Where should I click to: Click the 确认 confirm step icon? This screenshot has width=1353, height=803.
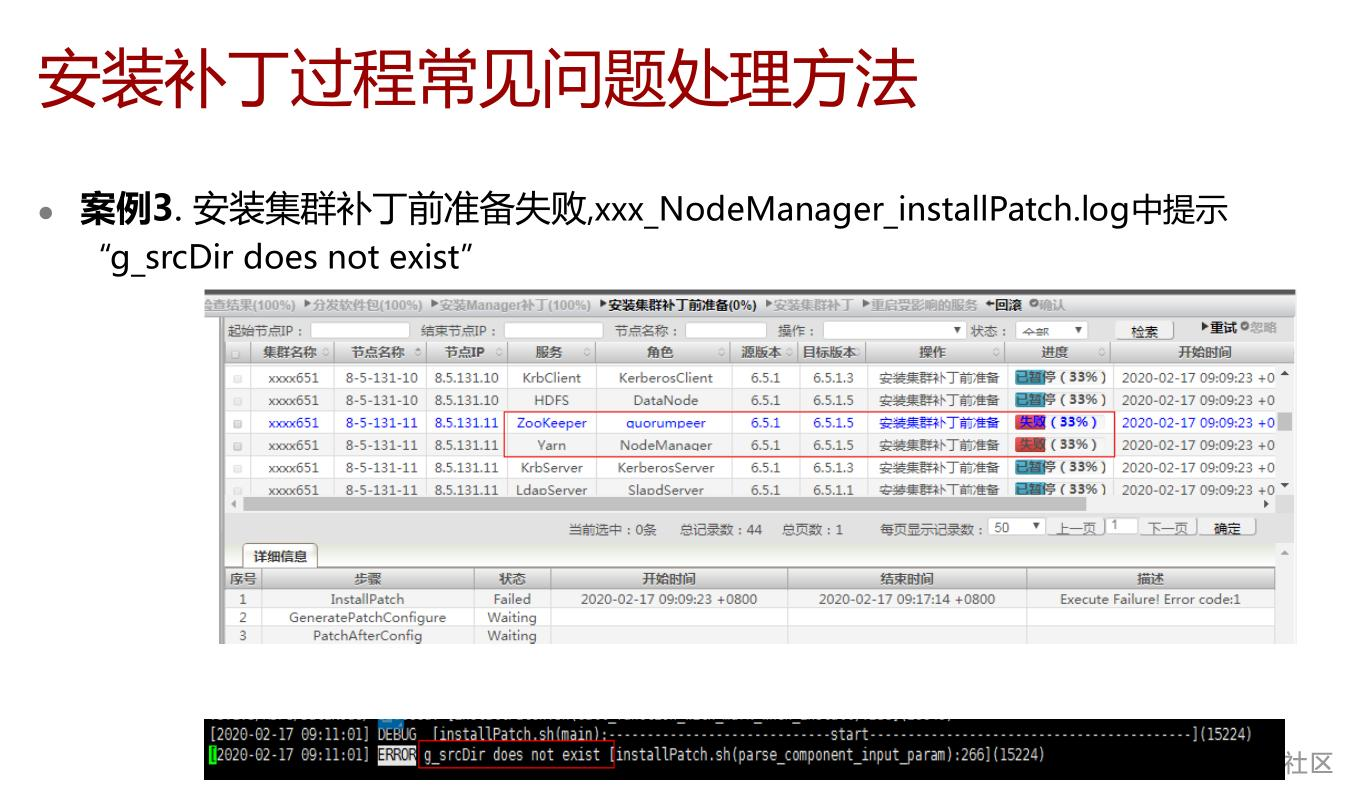(x=1033, y=304)
